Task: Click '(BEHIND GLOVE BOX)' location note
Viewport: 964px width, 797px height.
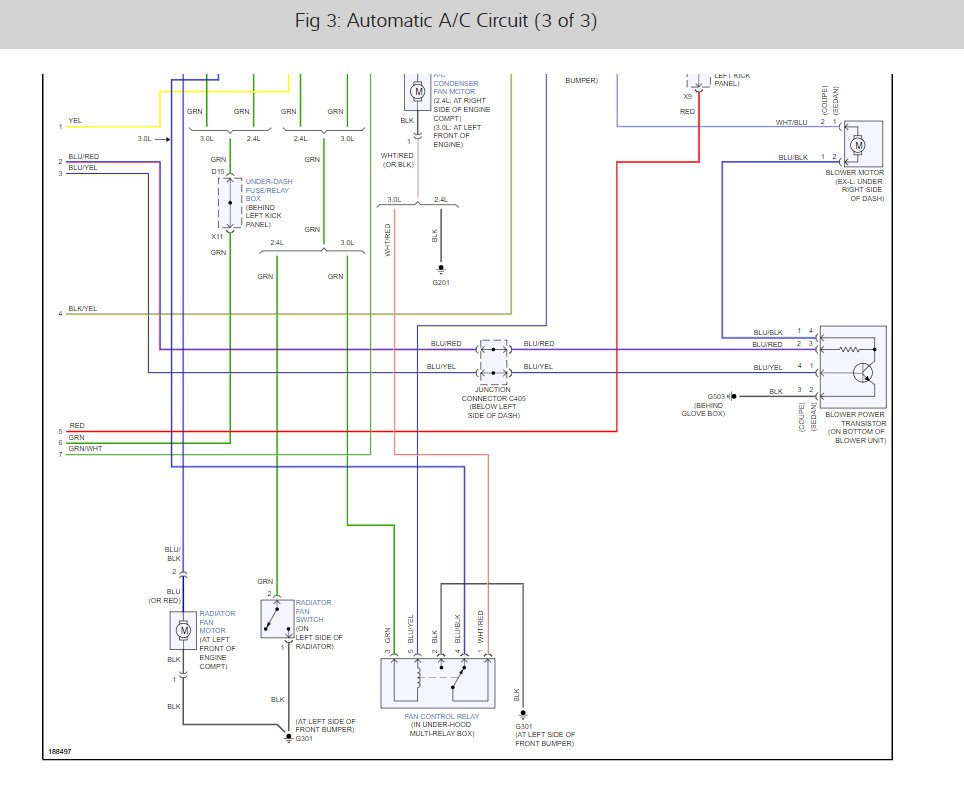Action: [x=703, y=410]
